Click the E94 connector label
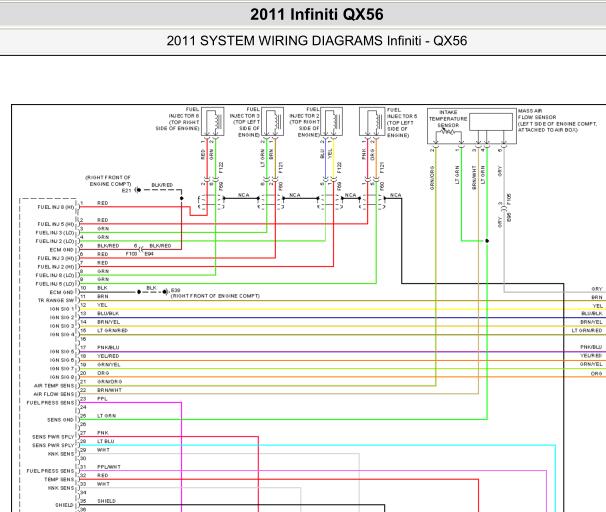 [x=149, y=254]
